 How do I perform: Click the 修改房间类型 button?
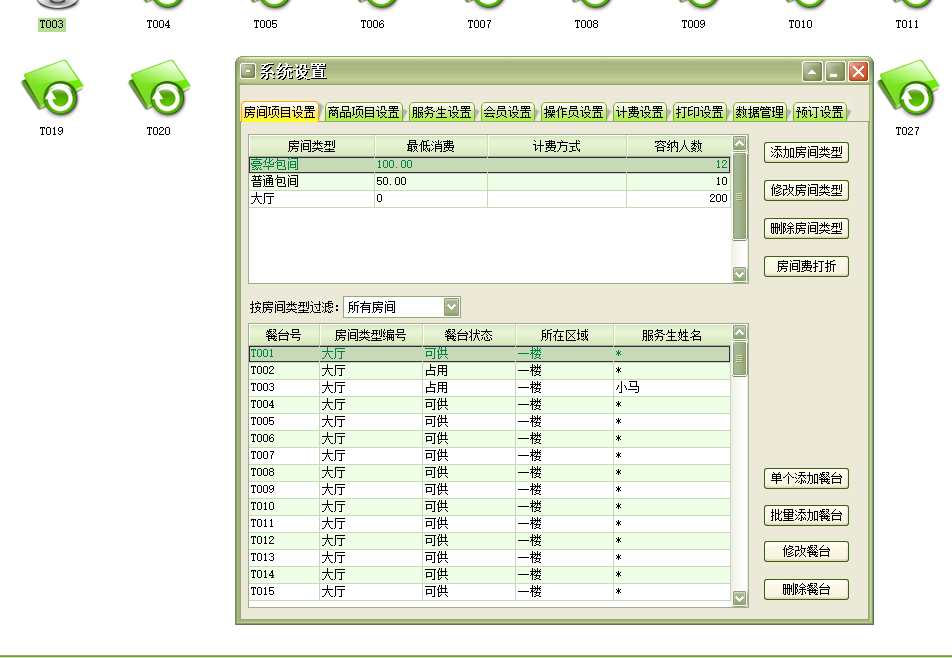click(806, 191)
